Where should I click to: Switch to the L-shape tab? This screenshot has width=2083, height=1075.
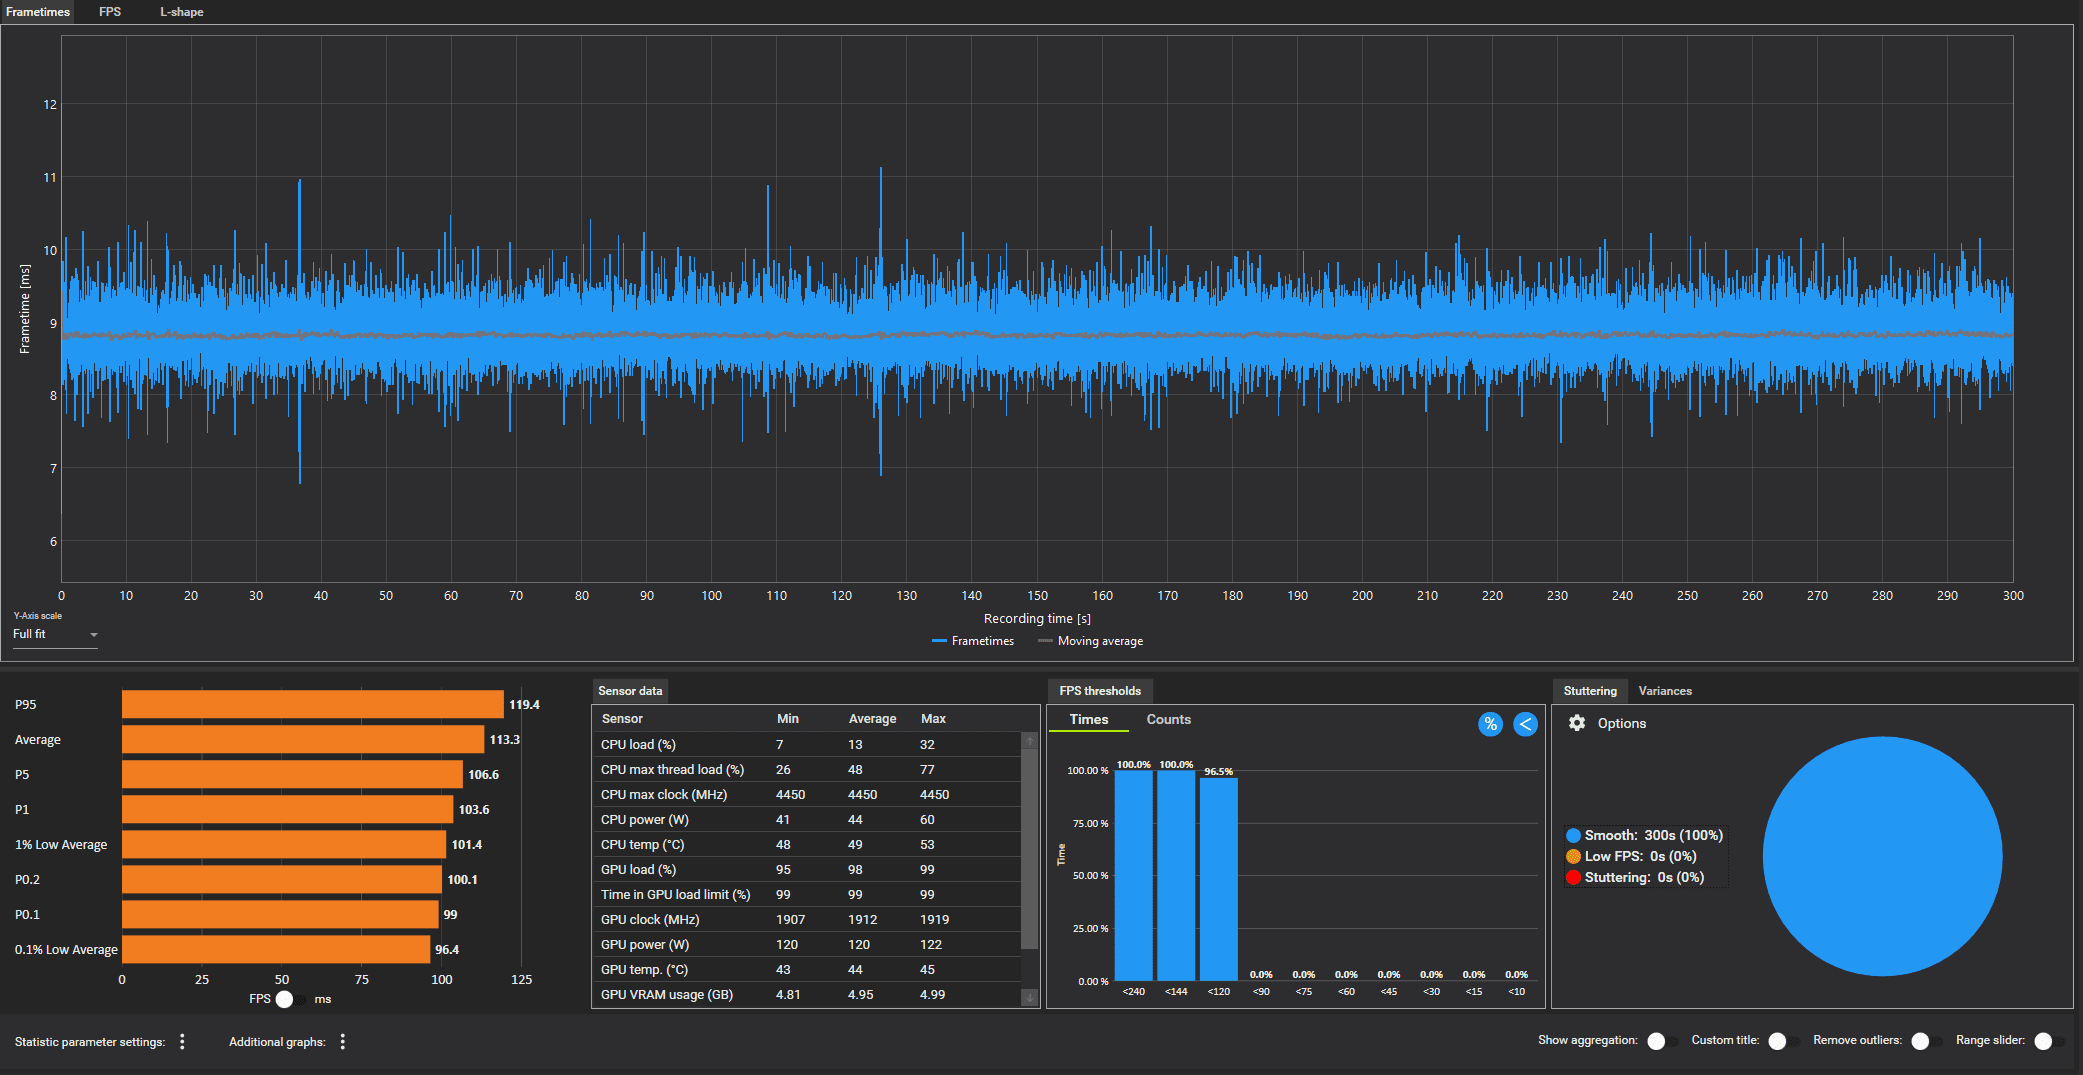pyautogui.click(x=182, y=12)
